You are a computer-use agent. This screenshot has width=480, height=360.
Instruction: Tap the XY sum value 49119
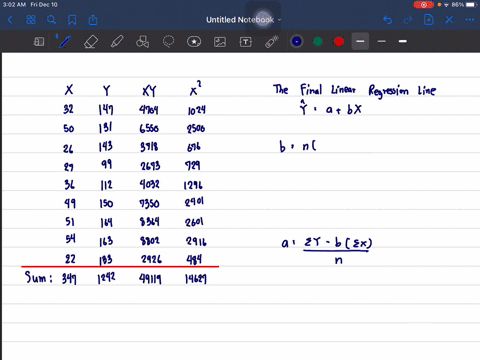150,279
